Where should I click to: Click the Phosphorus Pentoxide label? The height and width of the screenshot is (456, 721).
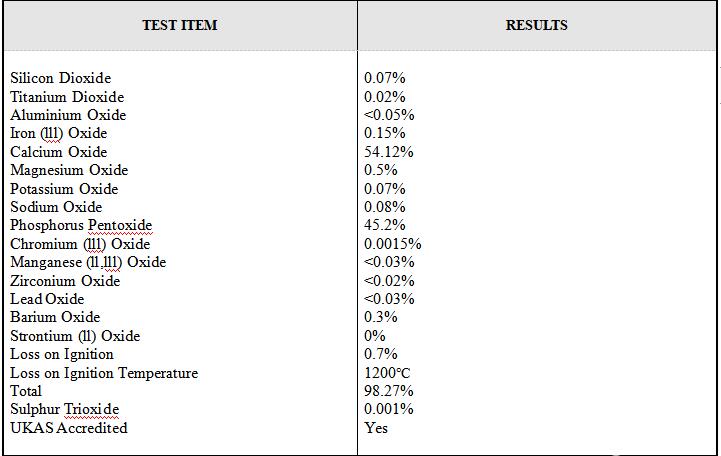click(81, 225)
